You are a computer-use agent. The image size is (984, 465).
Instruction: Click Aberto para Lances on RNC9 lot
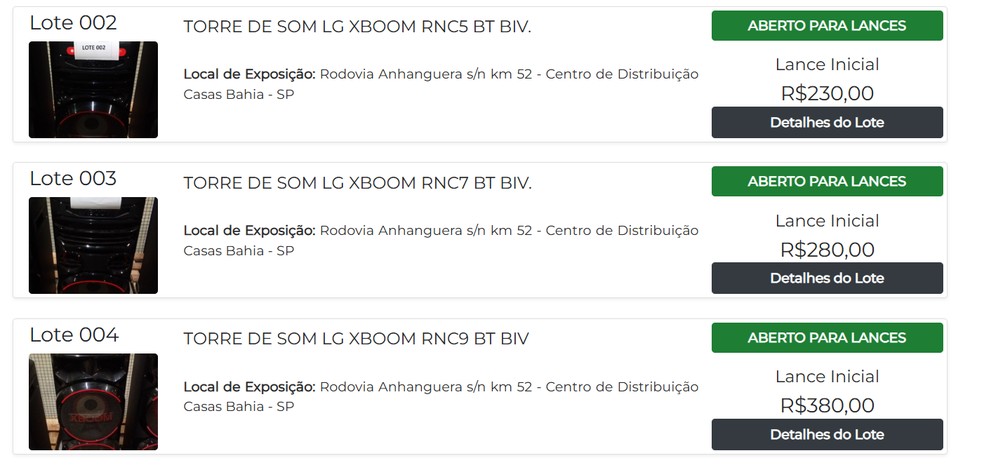(827, 338)
